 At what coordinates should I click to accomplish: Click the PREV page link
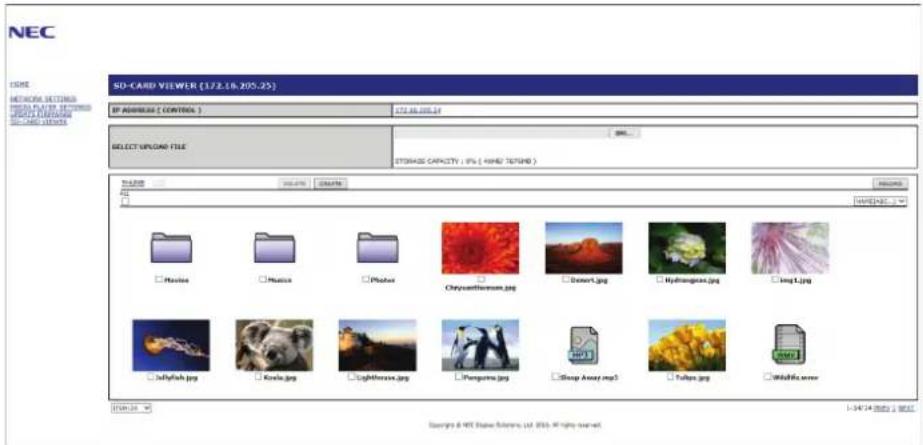pyautogui.click(x=881, y=407)
